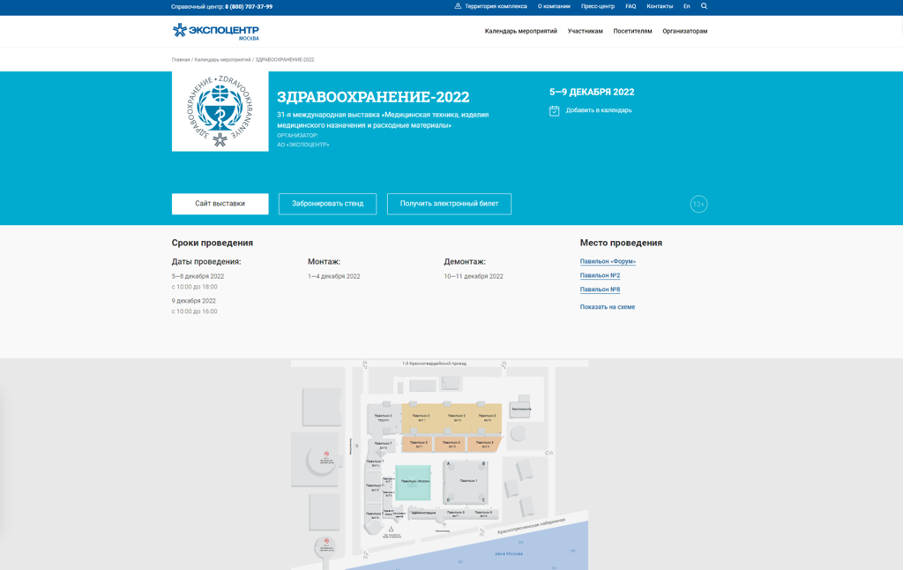Open the Павильон №2 venue link
The image size is (904, 570).
600,275
